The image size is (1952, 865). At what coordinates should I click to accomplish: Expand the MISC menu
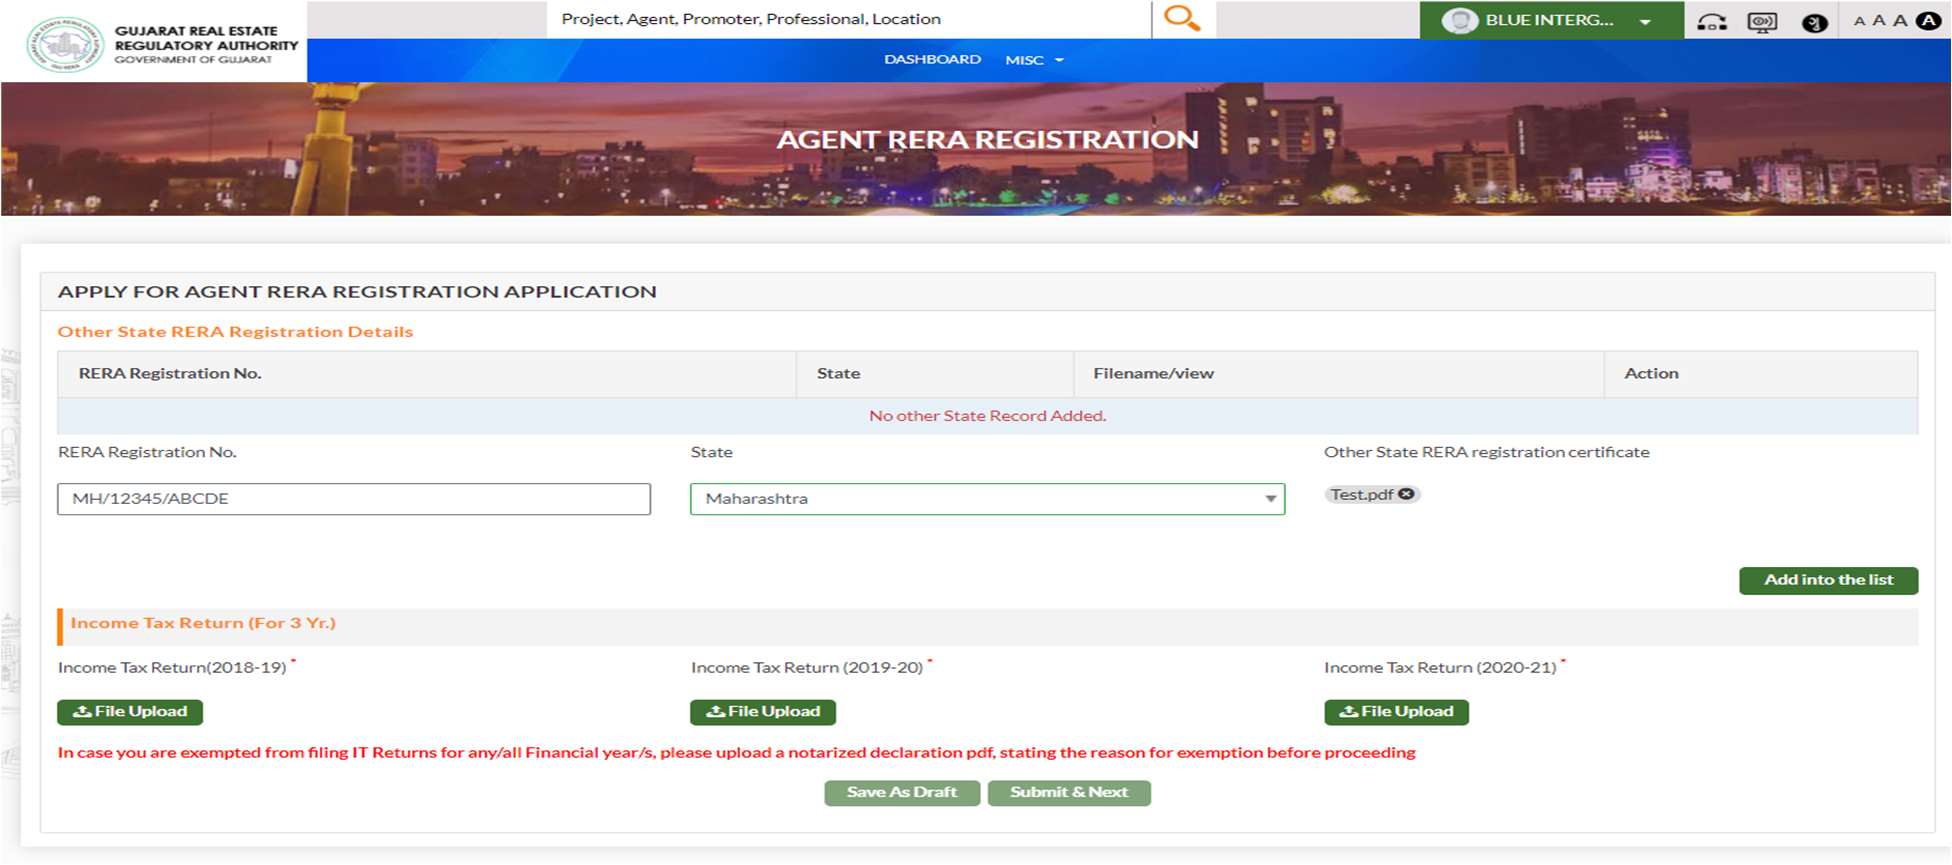pyautogui.click(x=1034, y=60)
